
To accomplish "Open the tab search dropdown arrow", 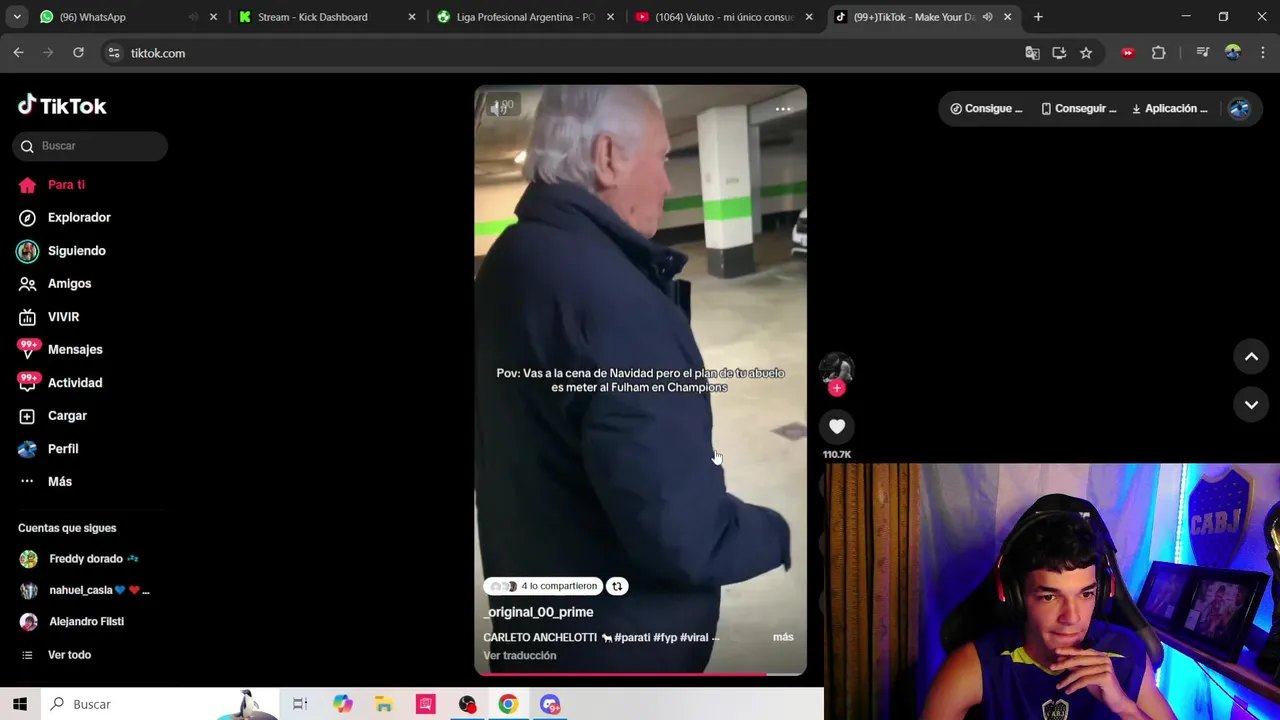I will click(17, 17).
